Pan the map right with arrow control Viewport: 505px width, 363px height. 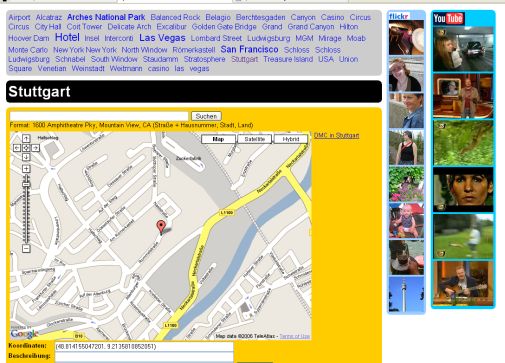[35, 148]
